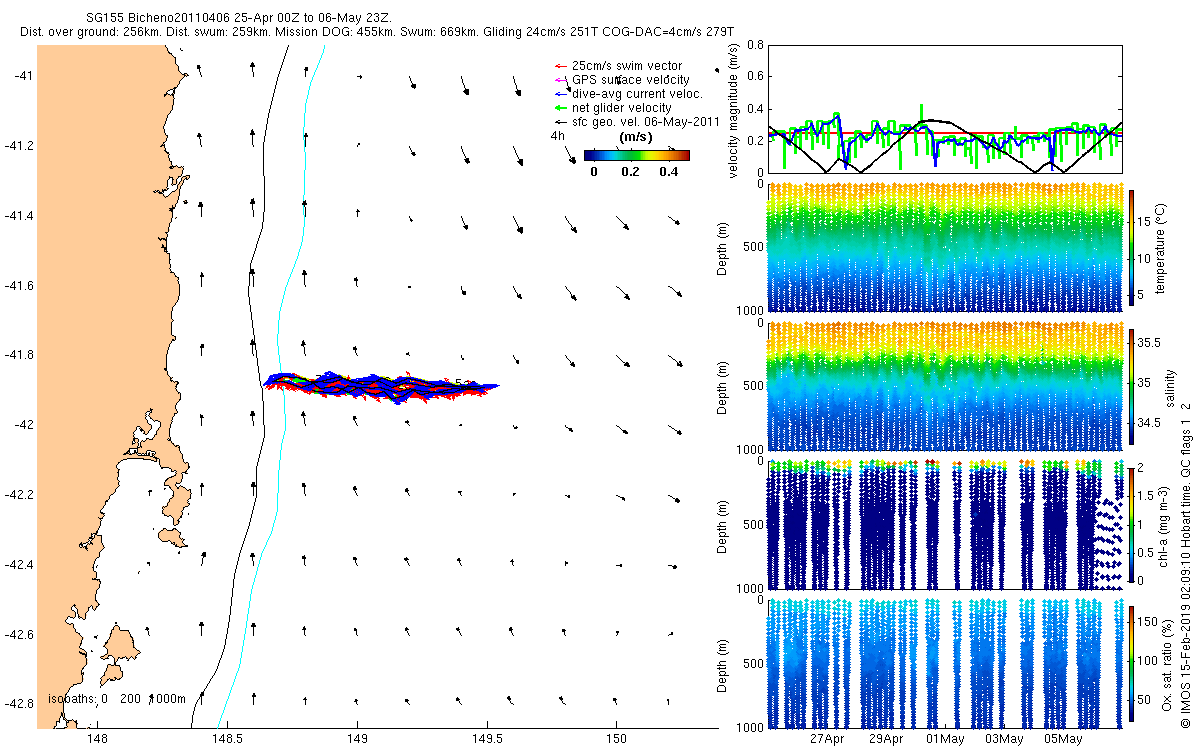Click the green net glider velocity arrow

click(x=560, y=108)
